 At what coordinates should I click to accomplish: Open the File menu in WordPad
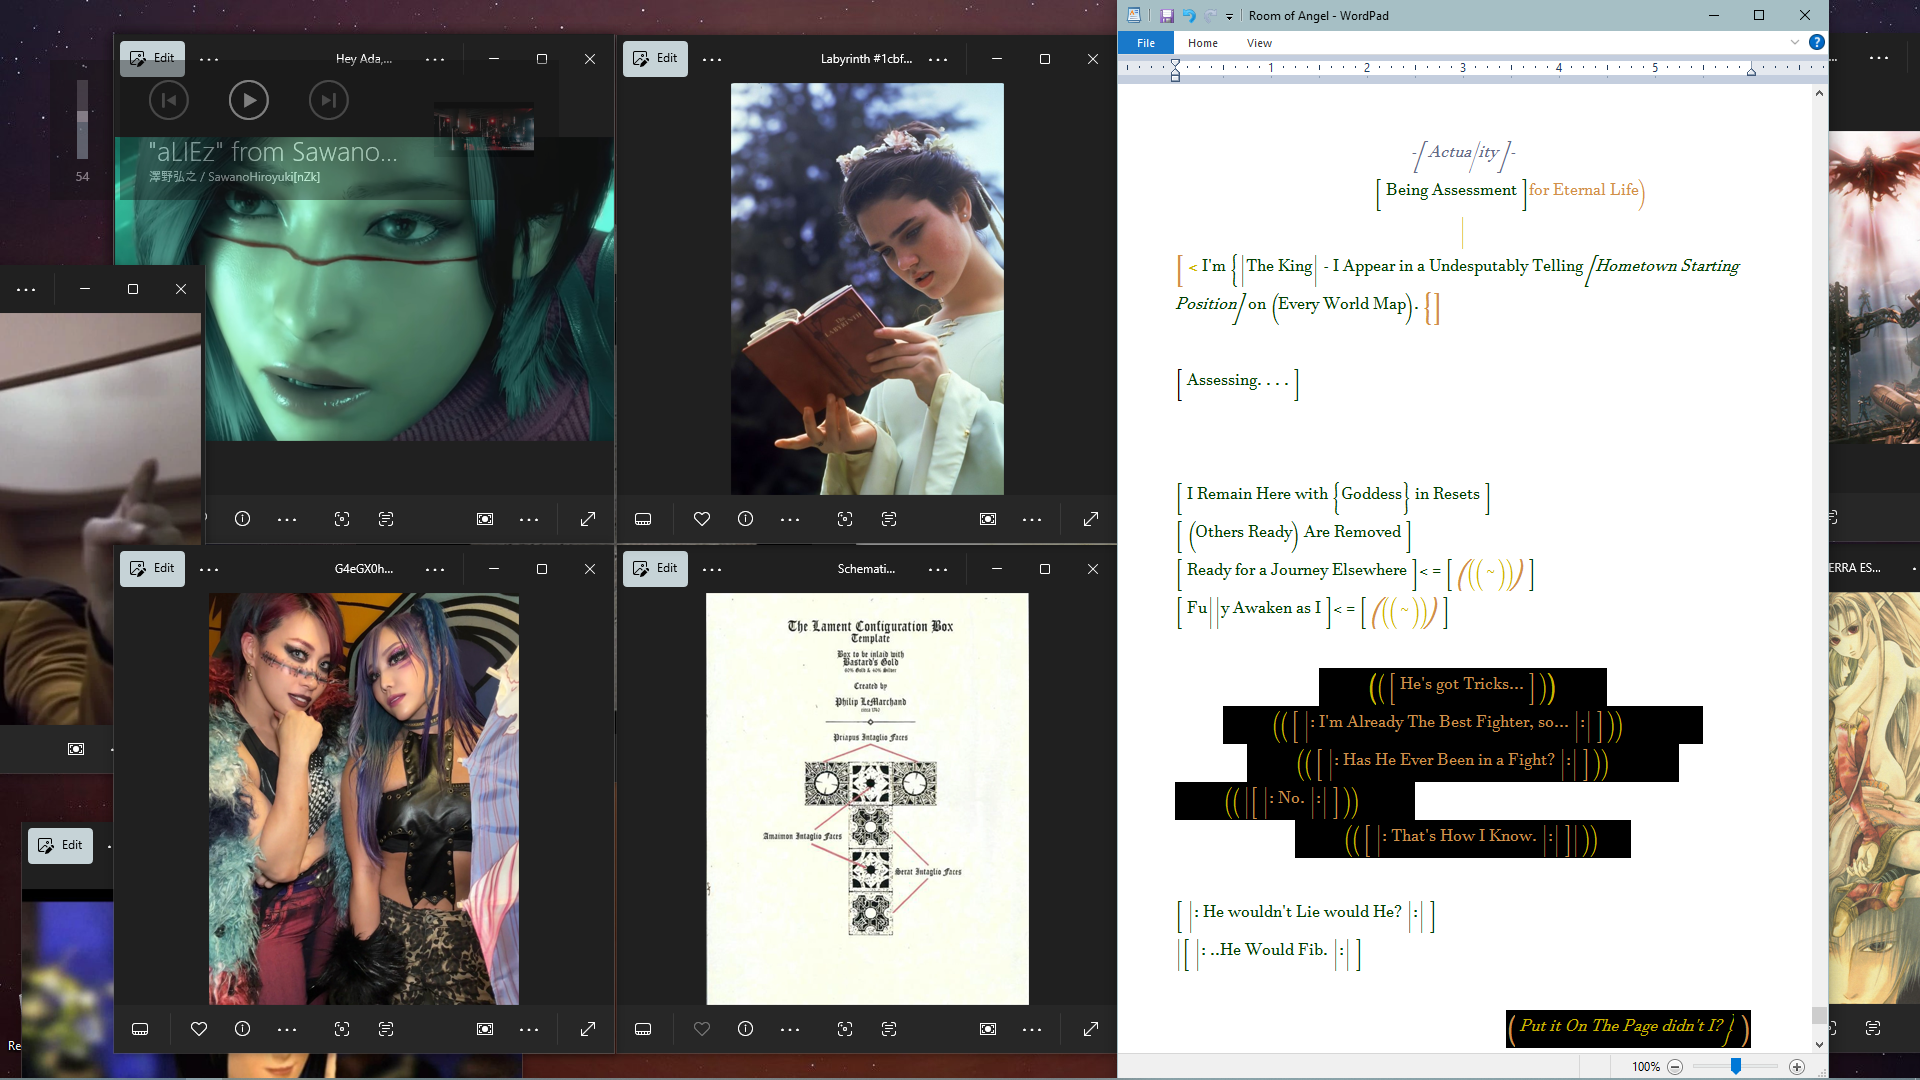pos(1146,43)
